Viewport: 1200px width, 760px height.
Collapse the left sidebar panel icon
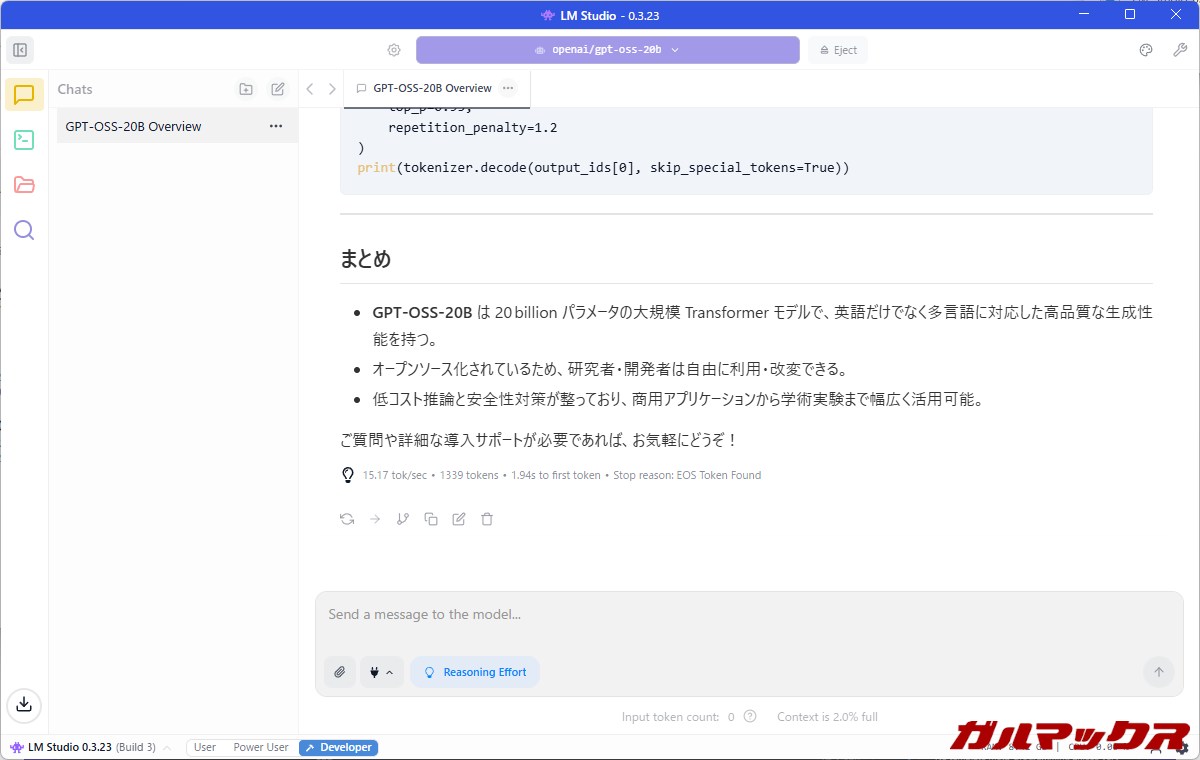[x=20, y=50]
